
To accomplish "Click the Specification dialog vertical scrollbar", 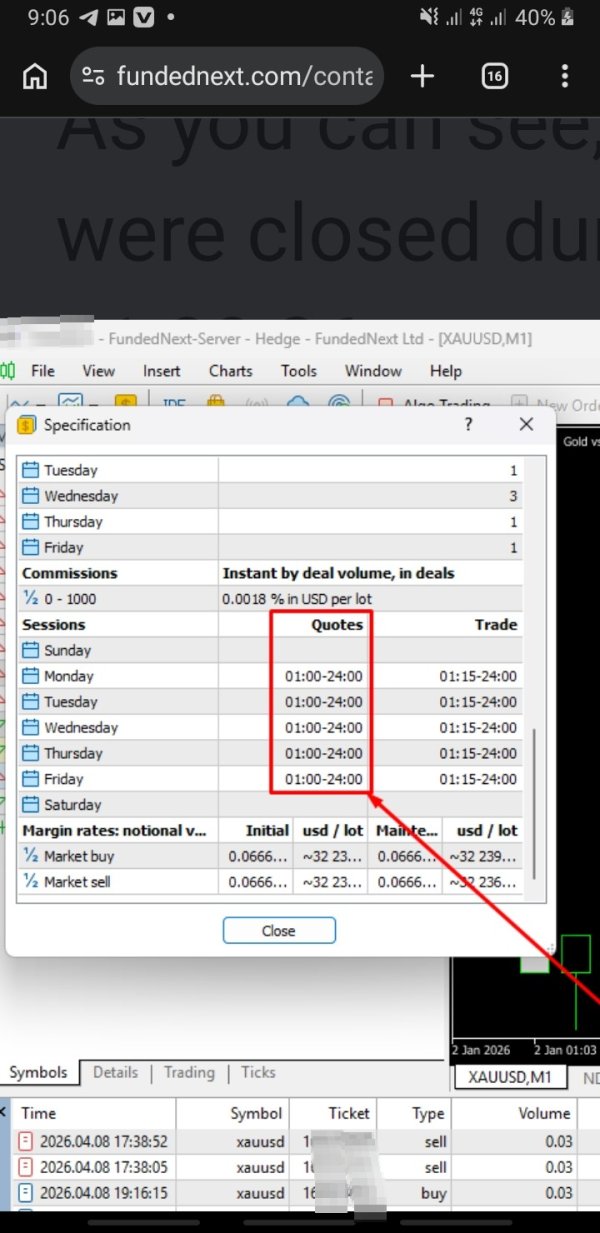I will click(535, 800).
